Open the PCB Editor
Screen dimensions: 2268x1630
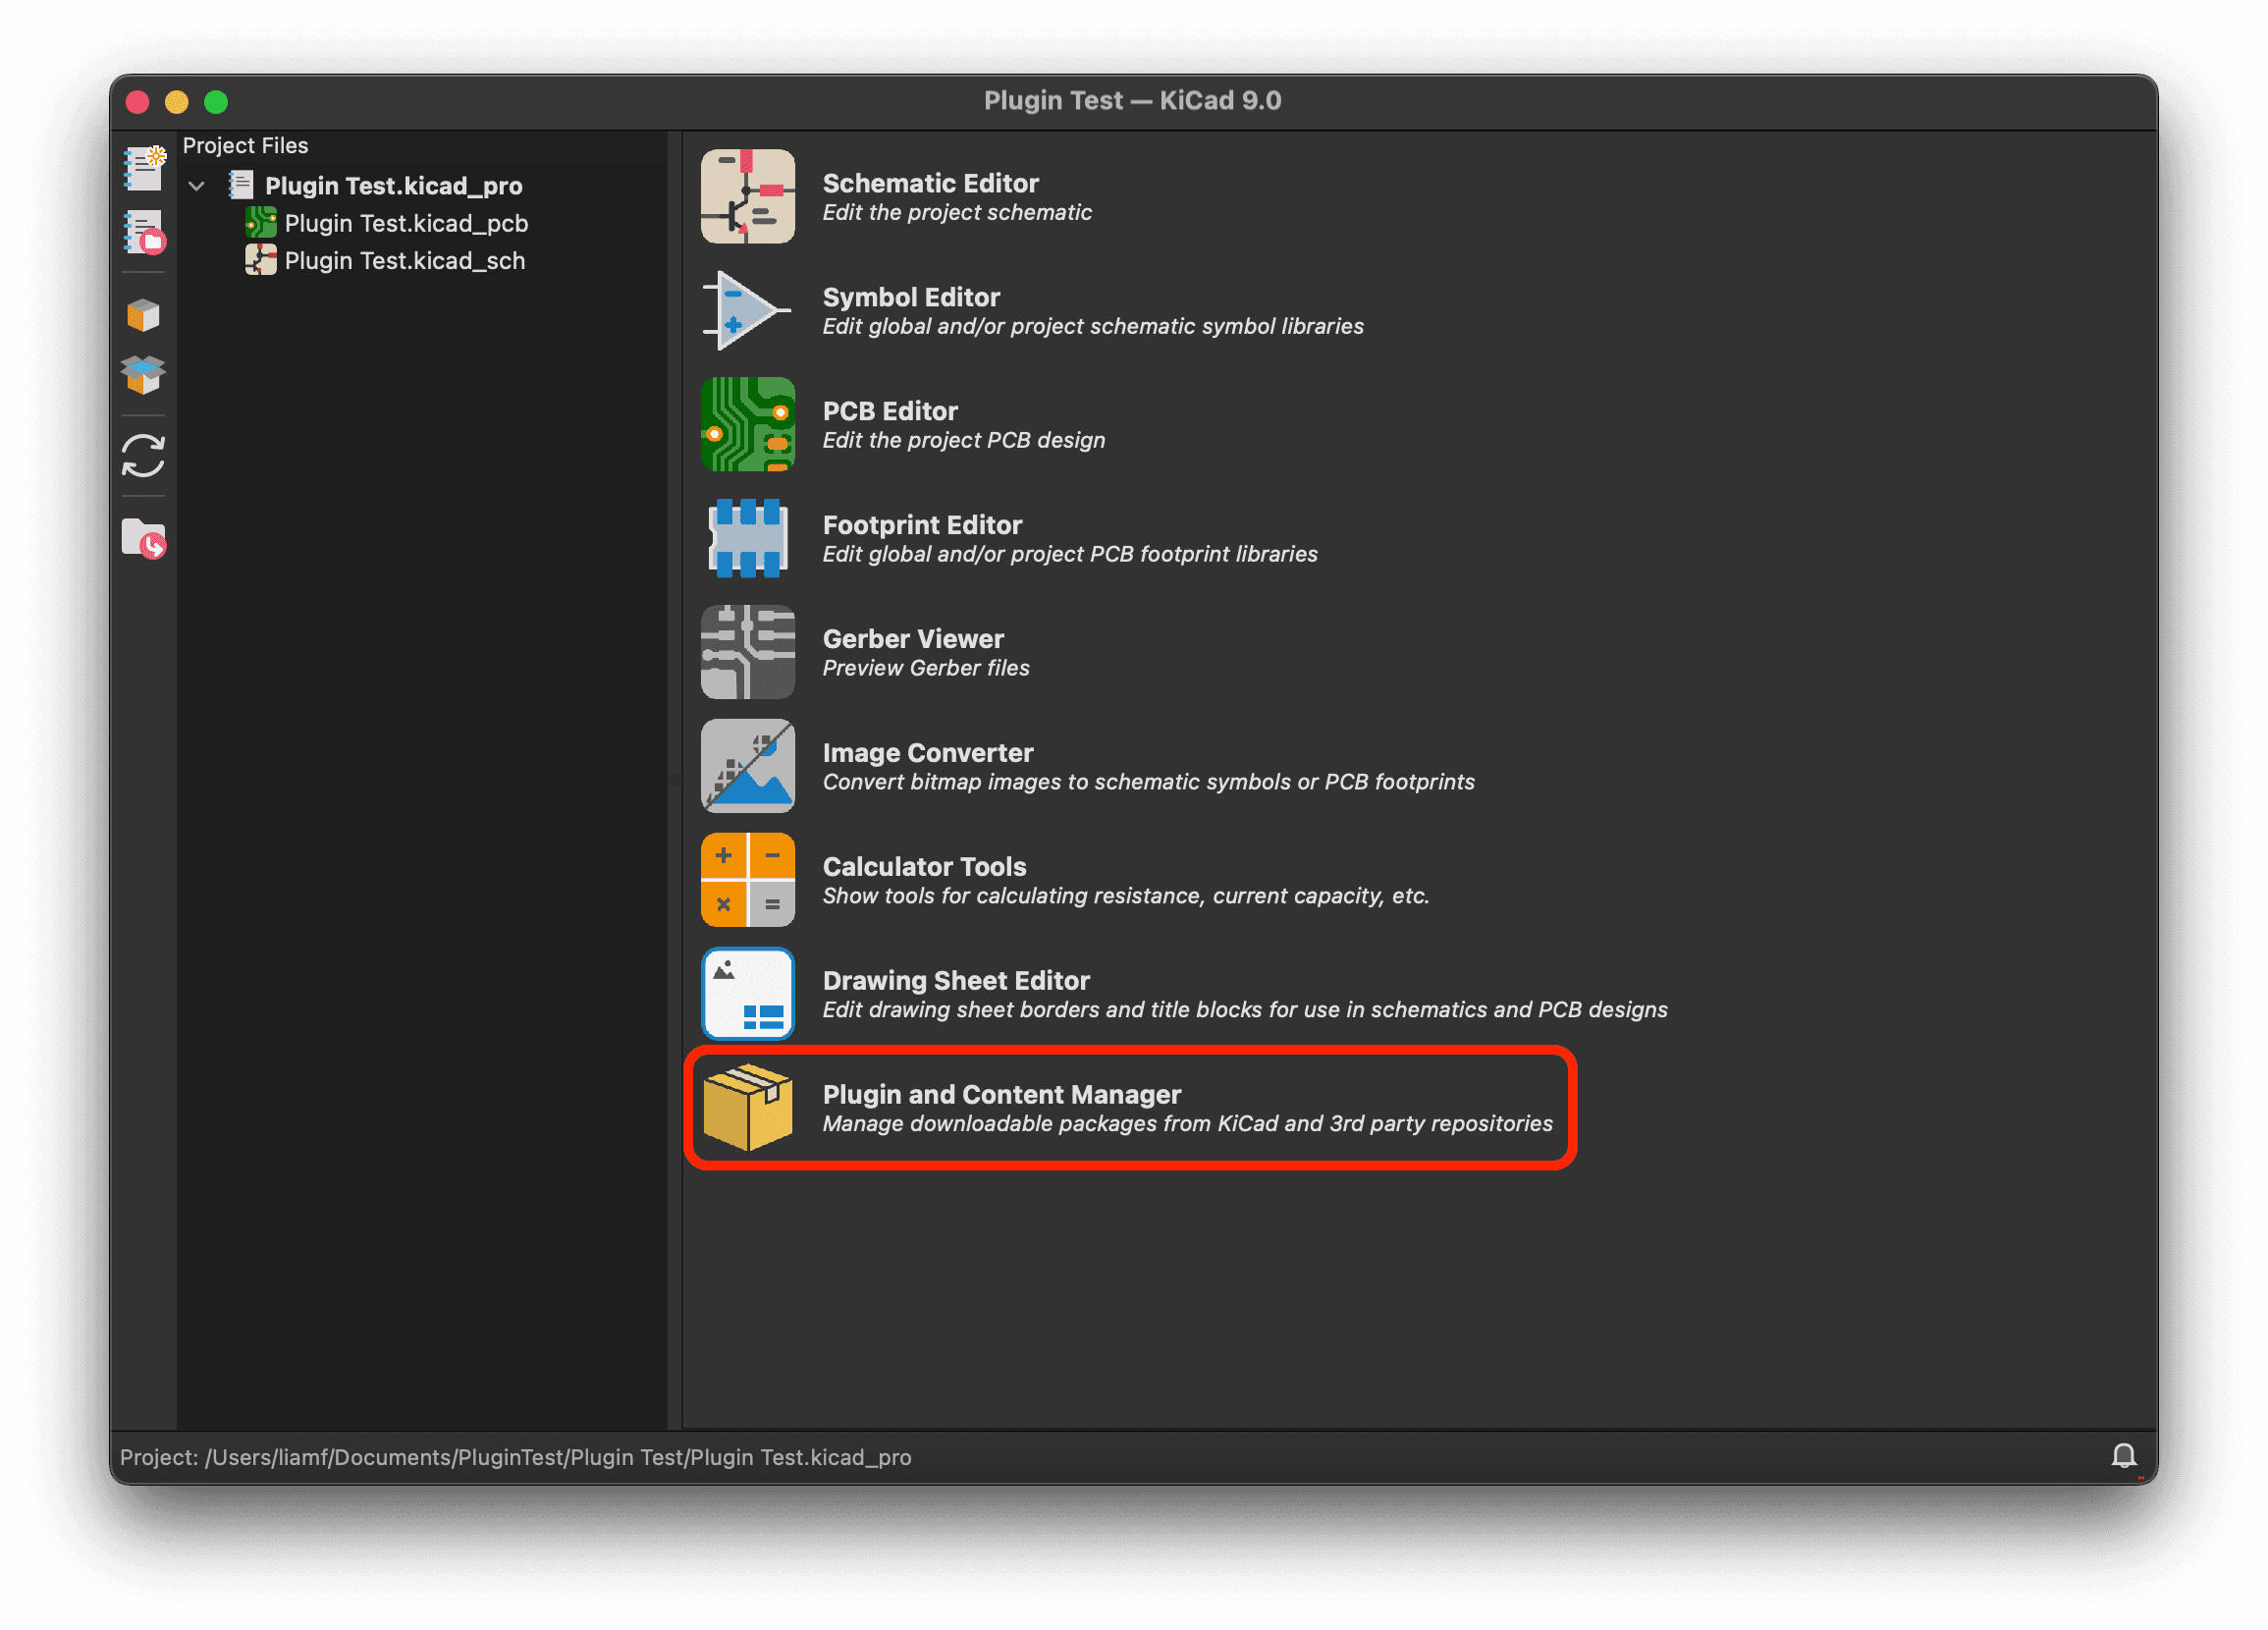click(x=890, y=424)
